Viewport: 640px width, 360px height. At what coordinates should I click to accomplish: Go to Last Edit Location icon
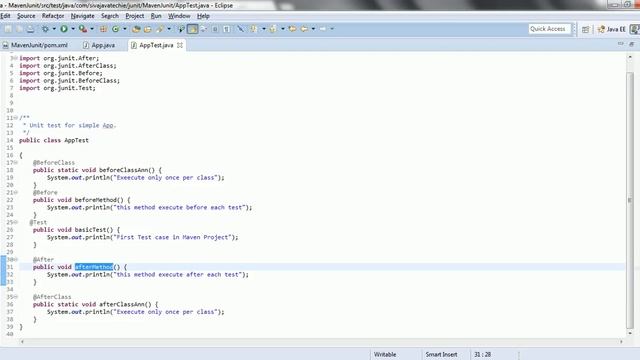pos(292,29)
